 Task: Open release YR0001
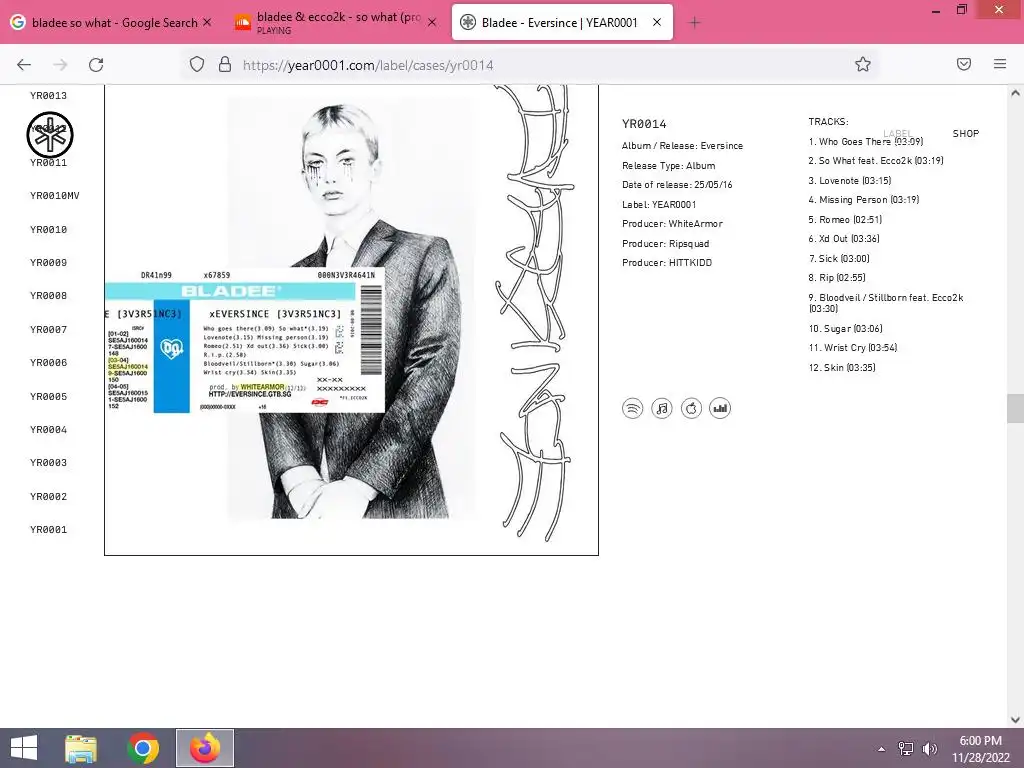[x=48, y=530]
